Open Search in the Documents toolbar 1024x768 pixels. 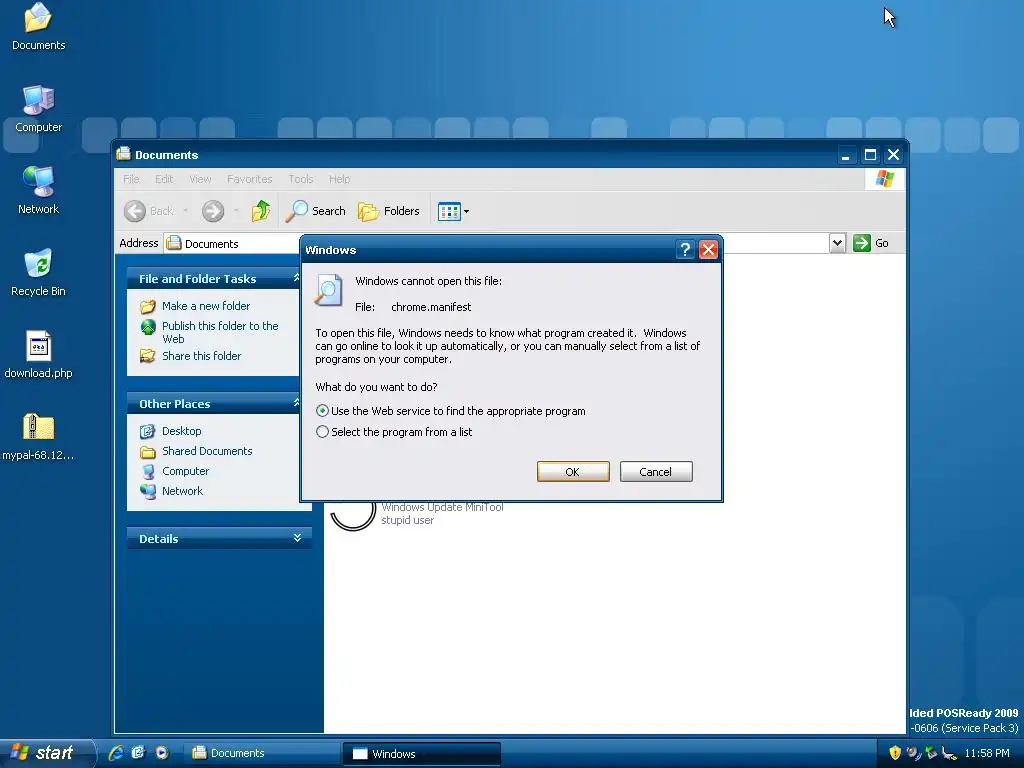tap(316, 211)
